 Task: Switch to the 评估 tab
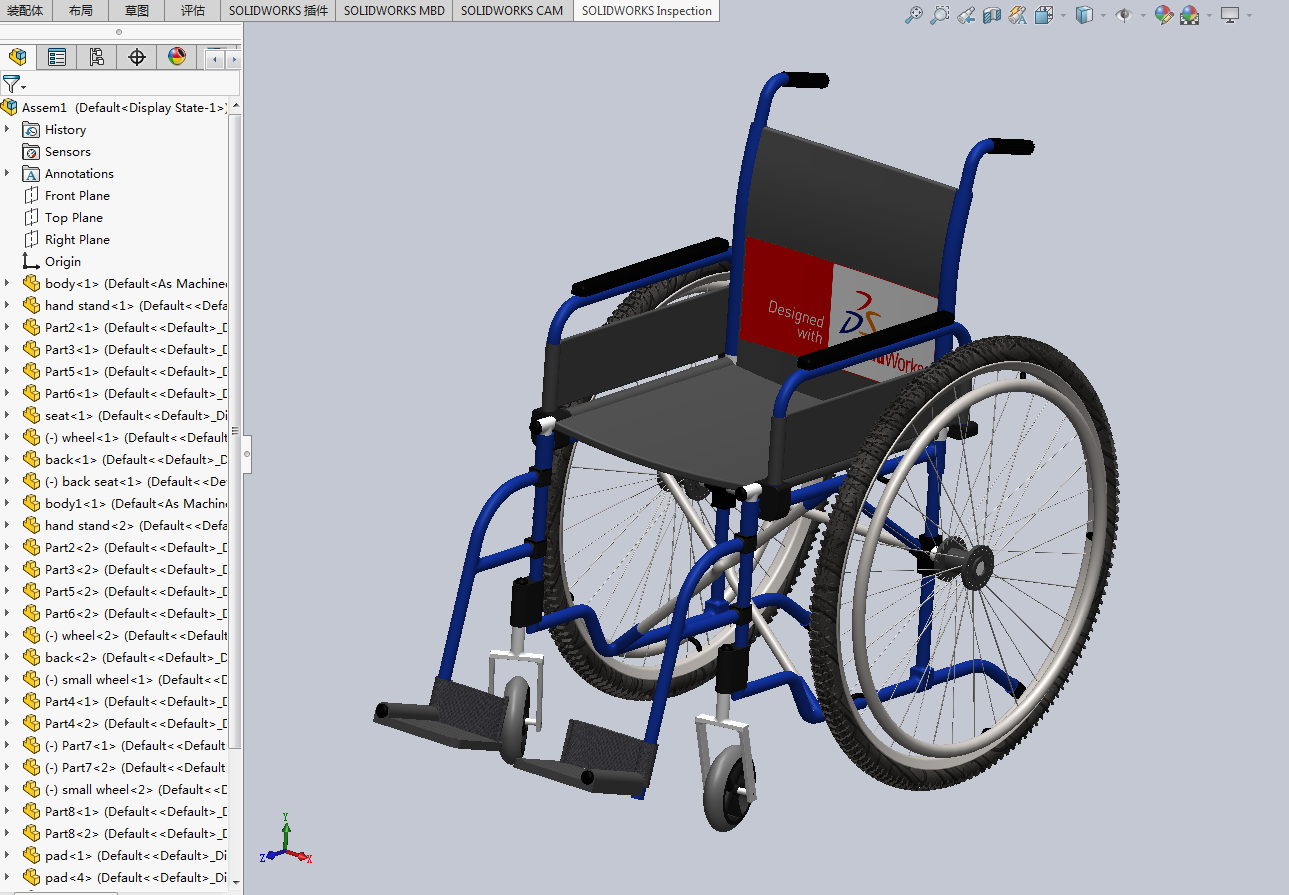[193, 11]
